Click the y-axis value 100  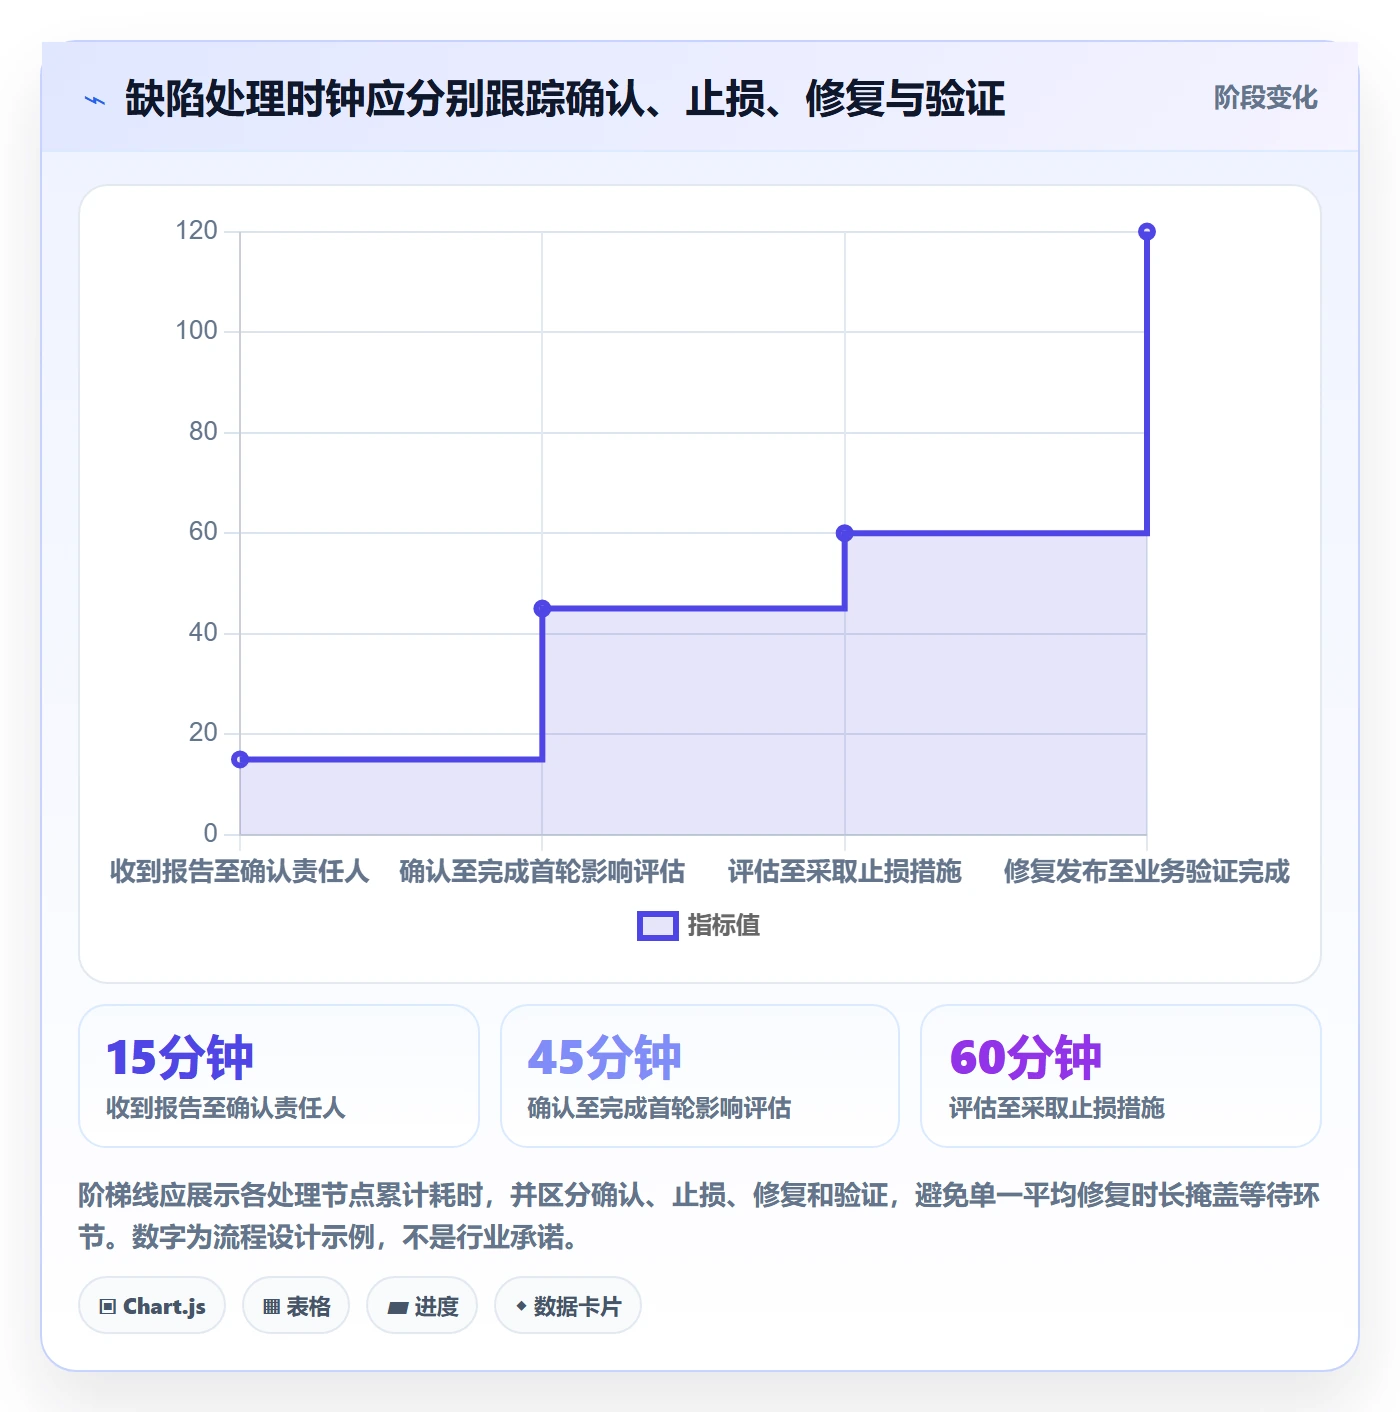196,331
